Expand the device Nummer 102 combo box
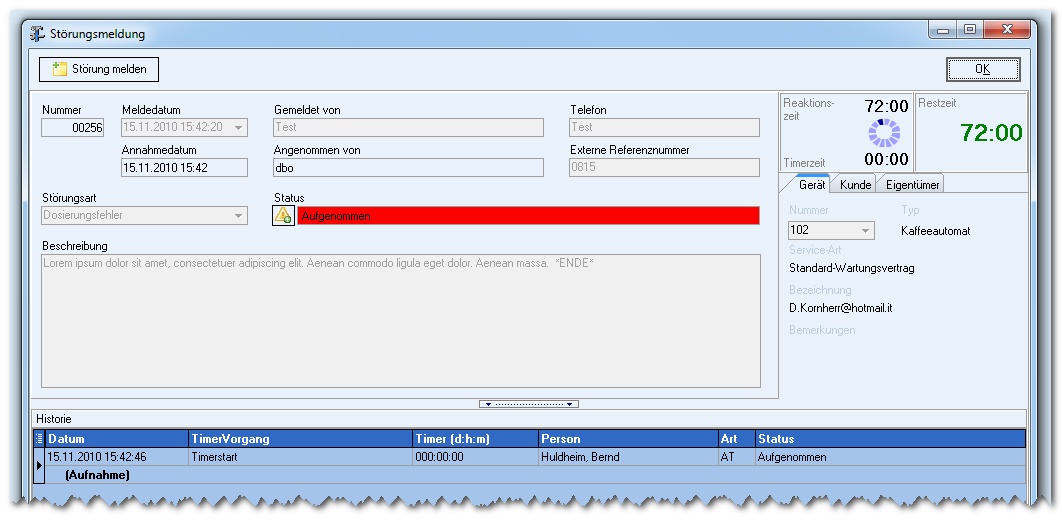The width and height of the screenshot is (1062, 523). click(x=865, y=230)
